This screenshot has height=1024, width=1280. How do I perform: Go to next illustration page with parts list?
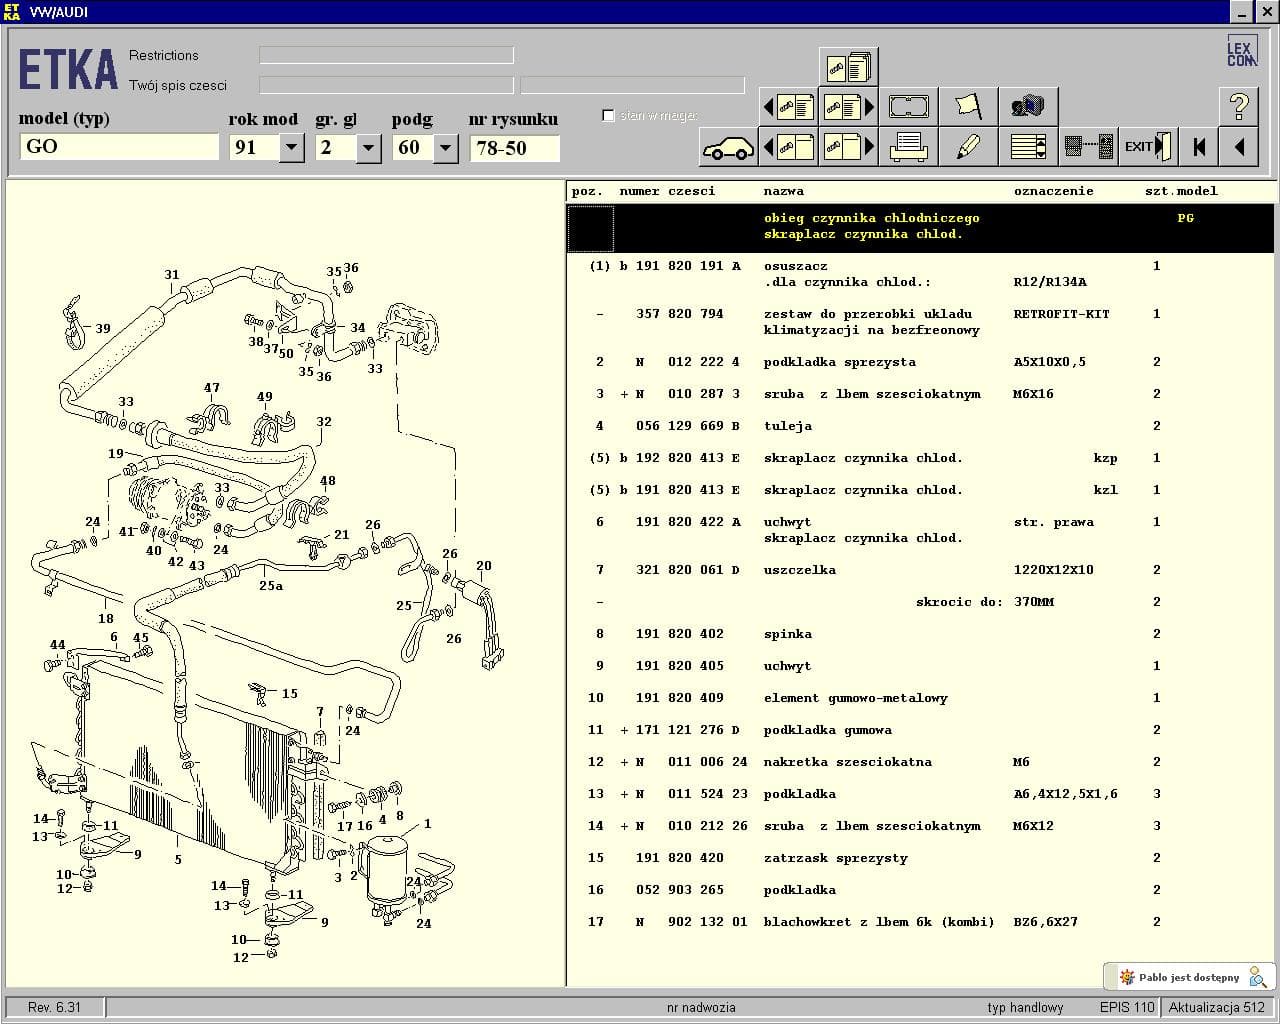point(848,106)
